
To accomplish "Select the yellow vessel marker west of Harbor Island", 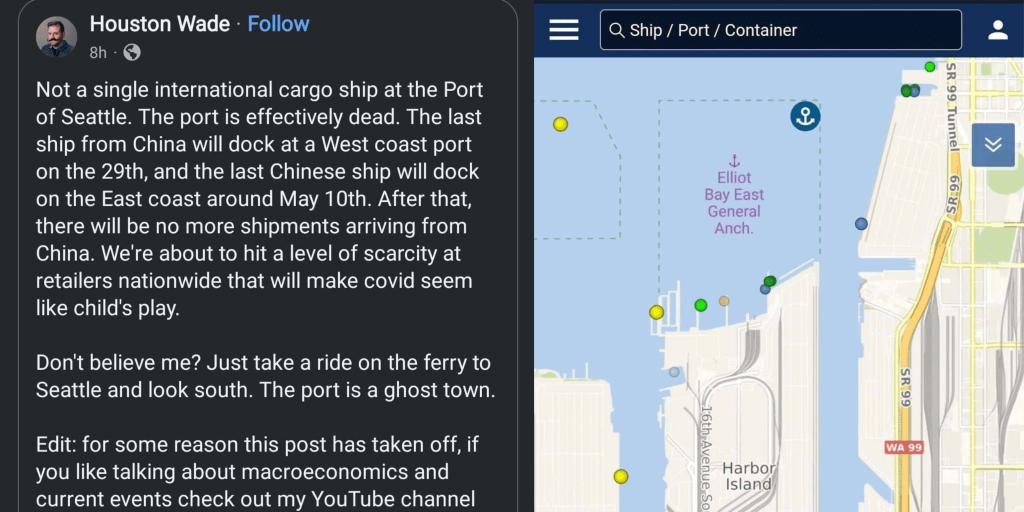I will click(621, 477).
